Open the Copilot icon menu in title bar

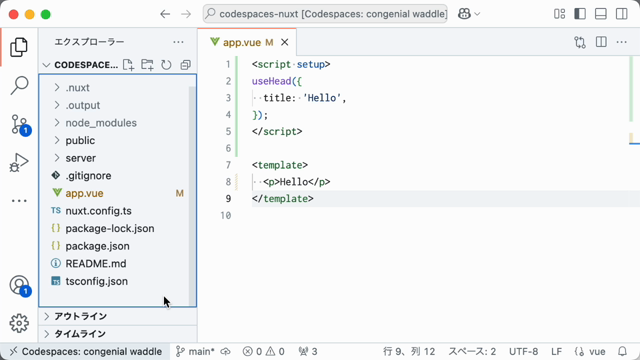(x=468, y=14)
